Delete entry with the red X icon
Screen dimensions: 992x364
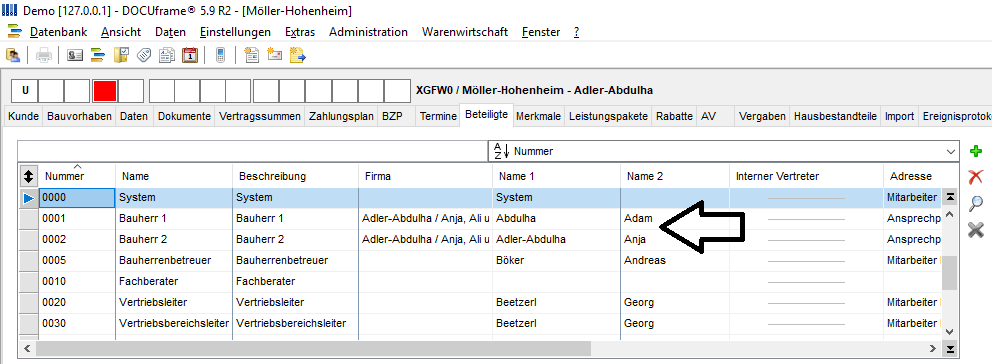pos(976,177)
